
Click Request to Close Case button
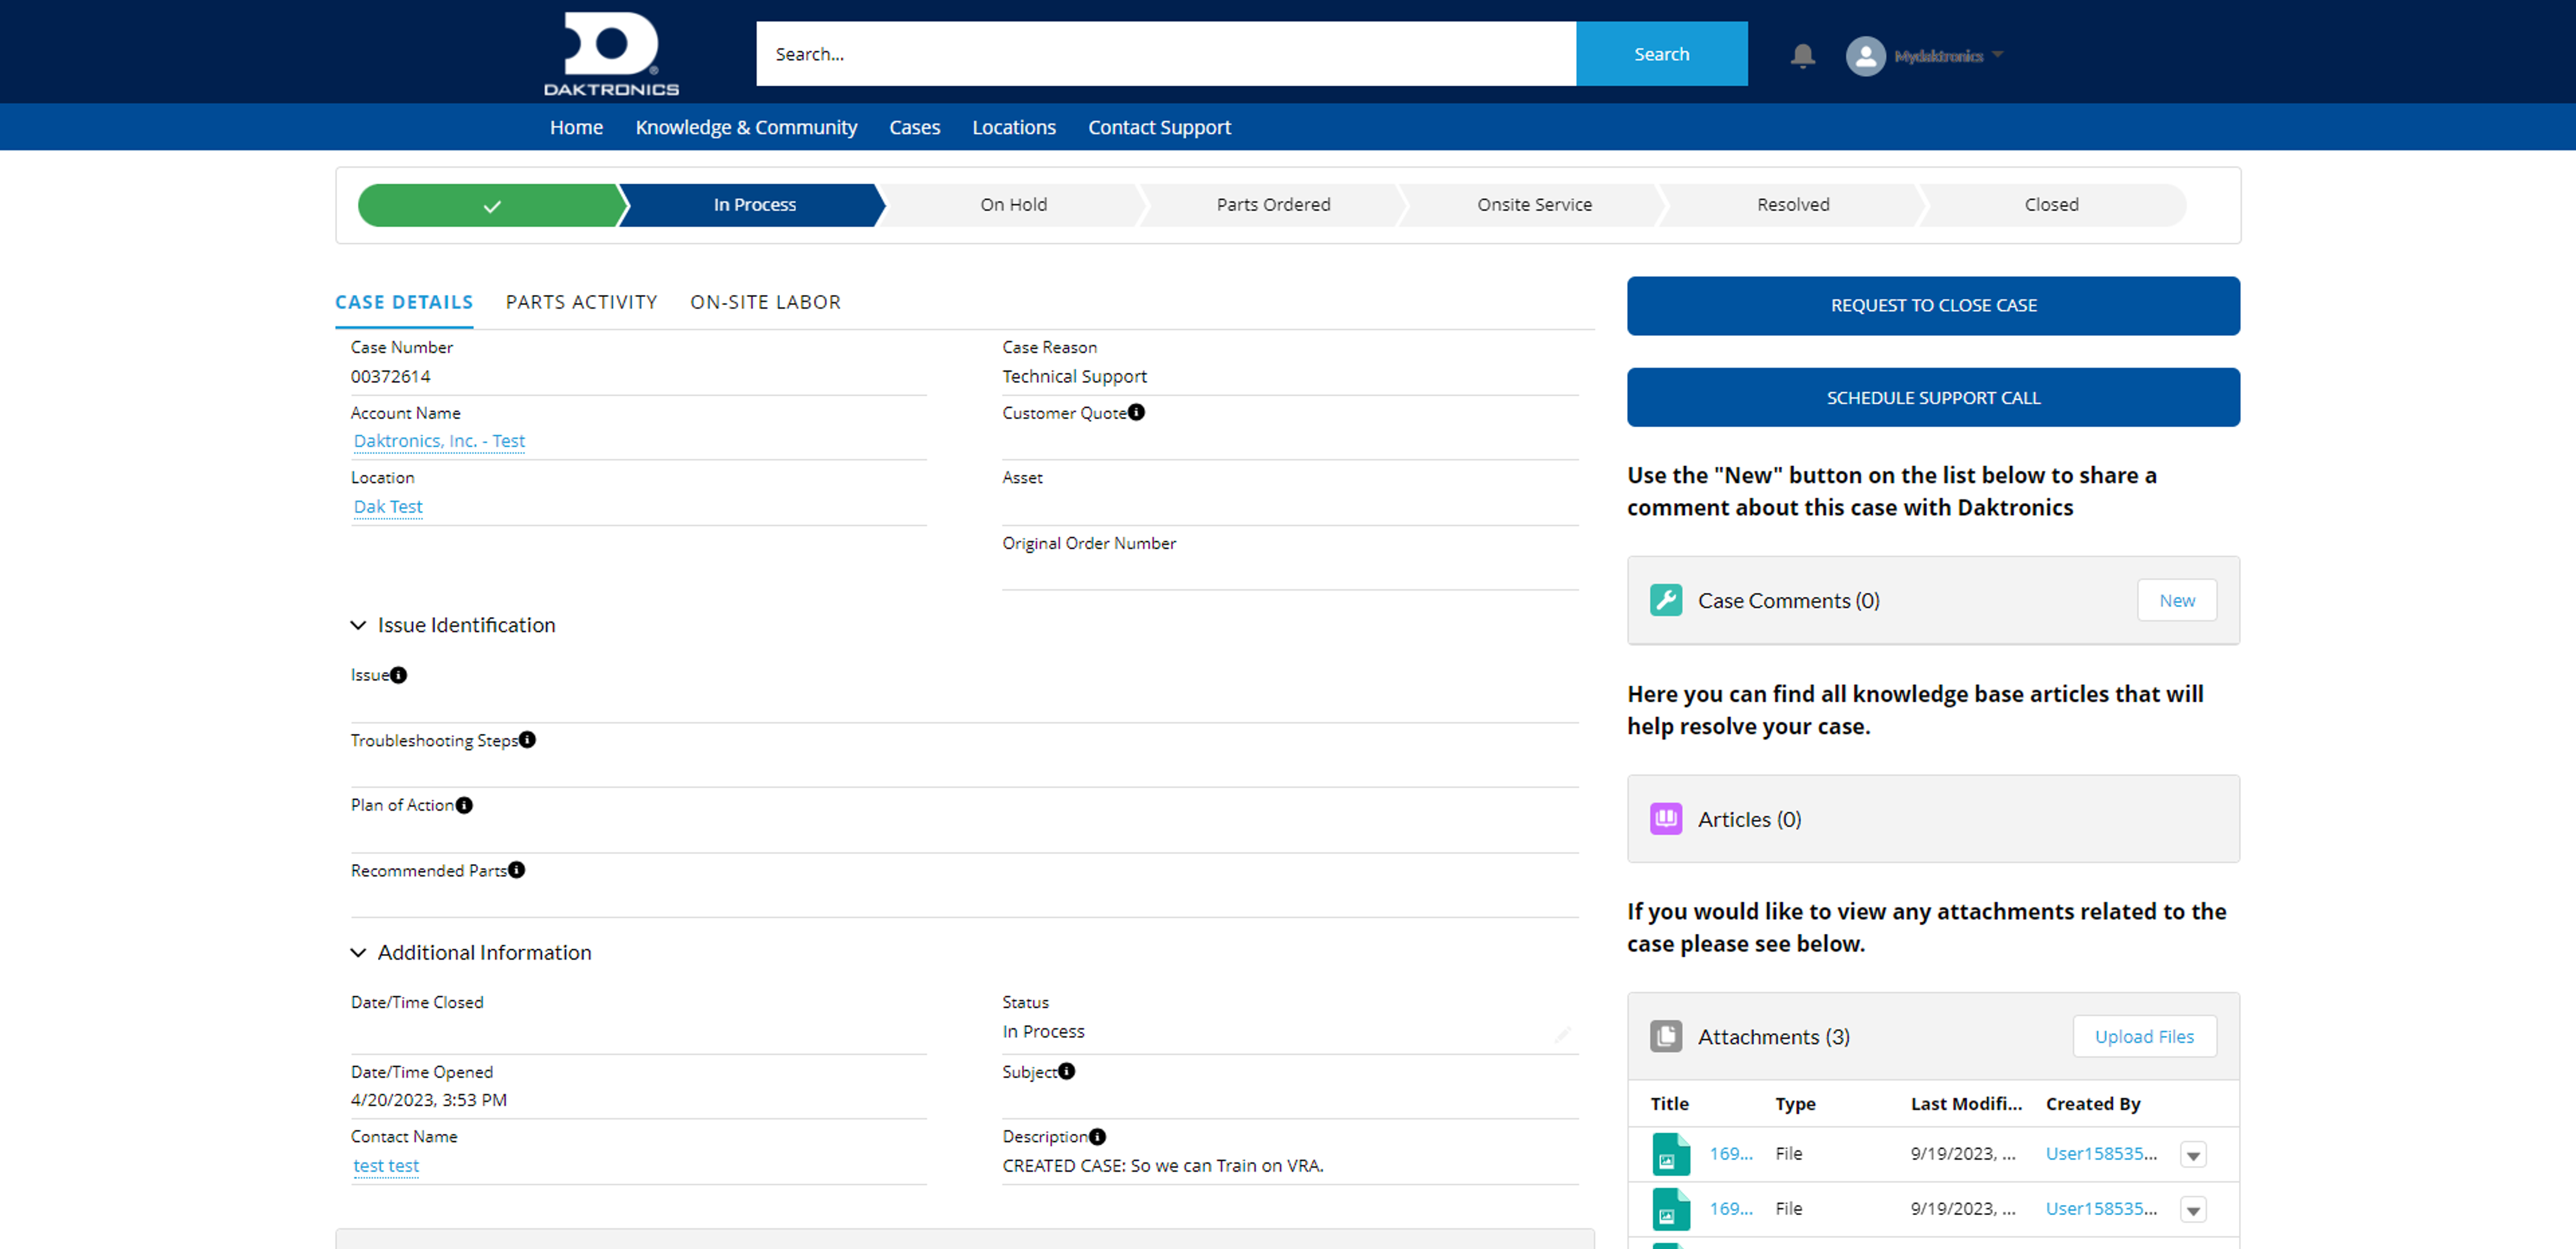pyautogui.click(x=1932, y=305)
